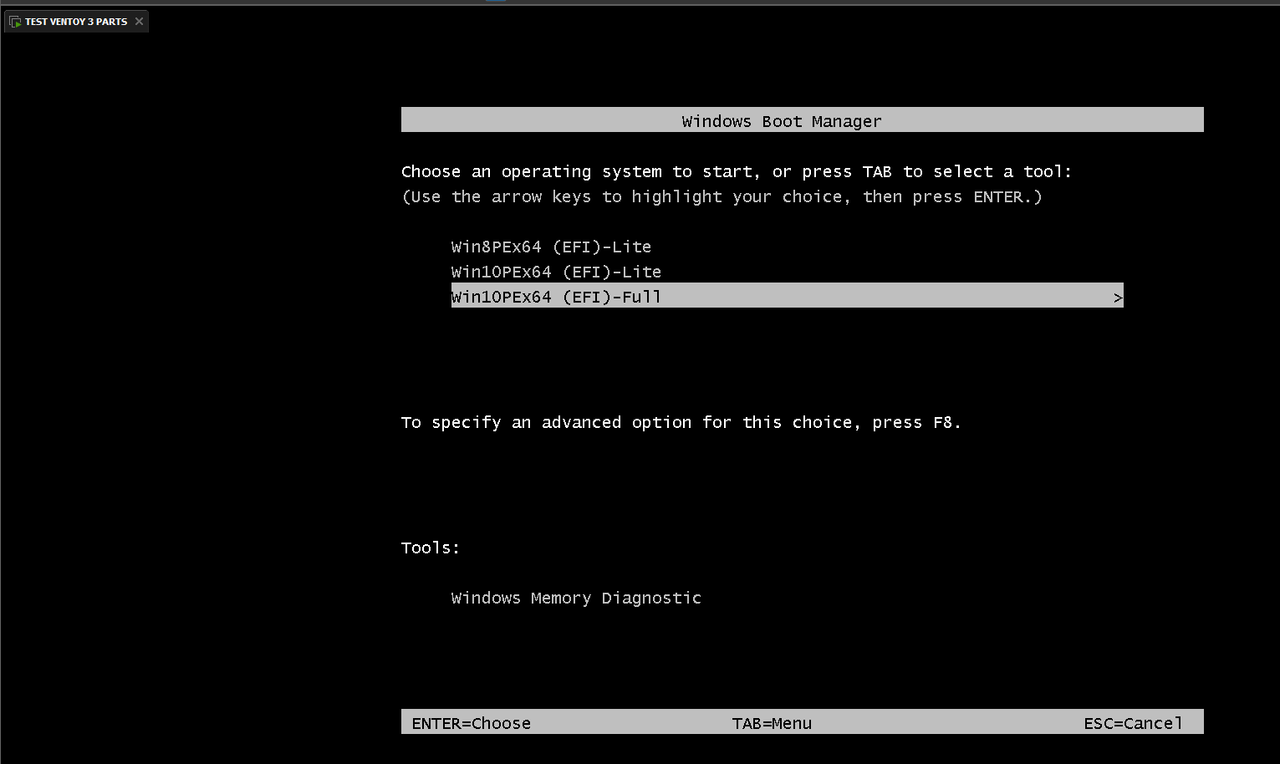Select the Win8PEx64 (EFI)-Lite boot entry
The image size is (1280, 764).
[x=551, y=247]
